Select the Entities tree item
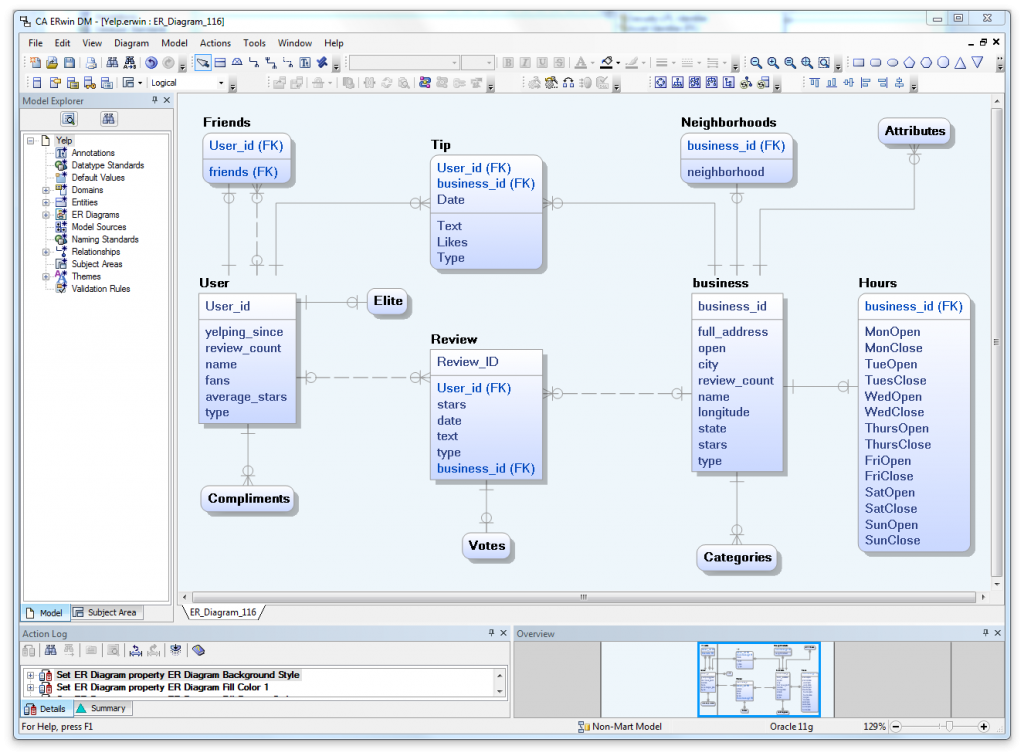 tap(85, 202)
